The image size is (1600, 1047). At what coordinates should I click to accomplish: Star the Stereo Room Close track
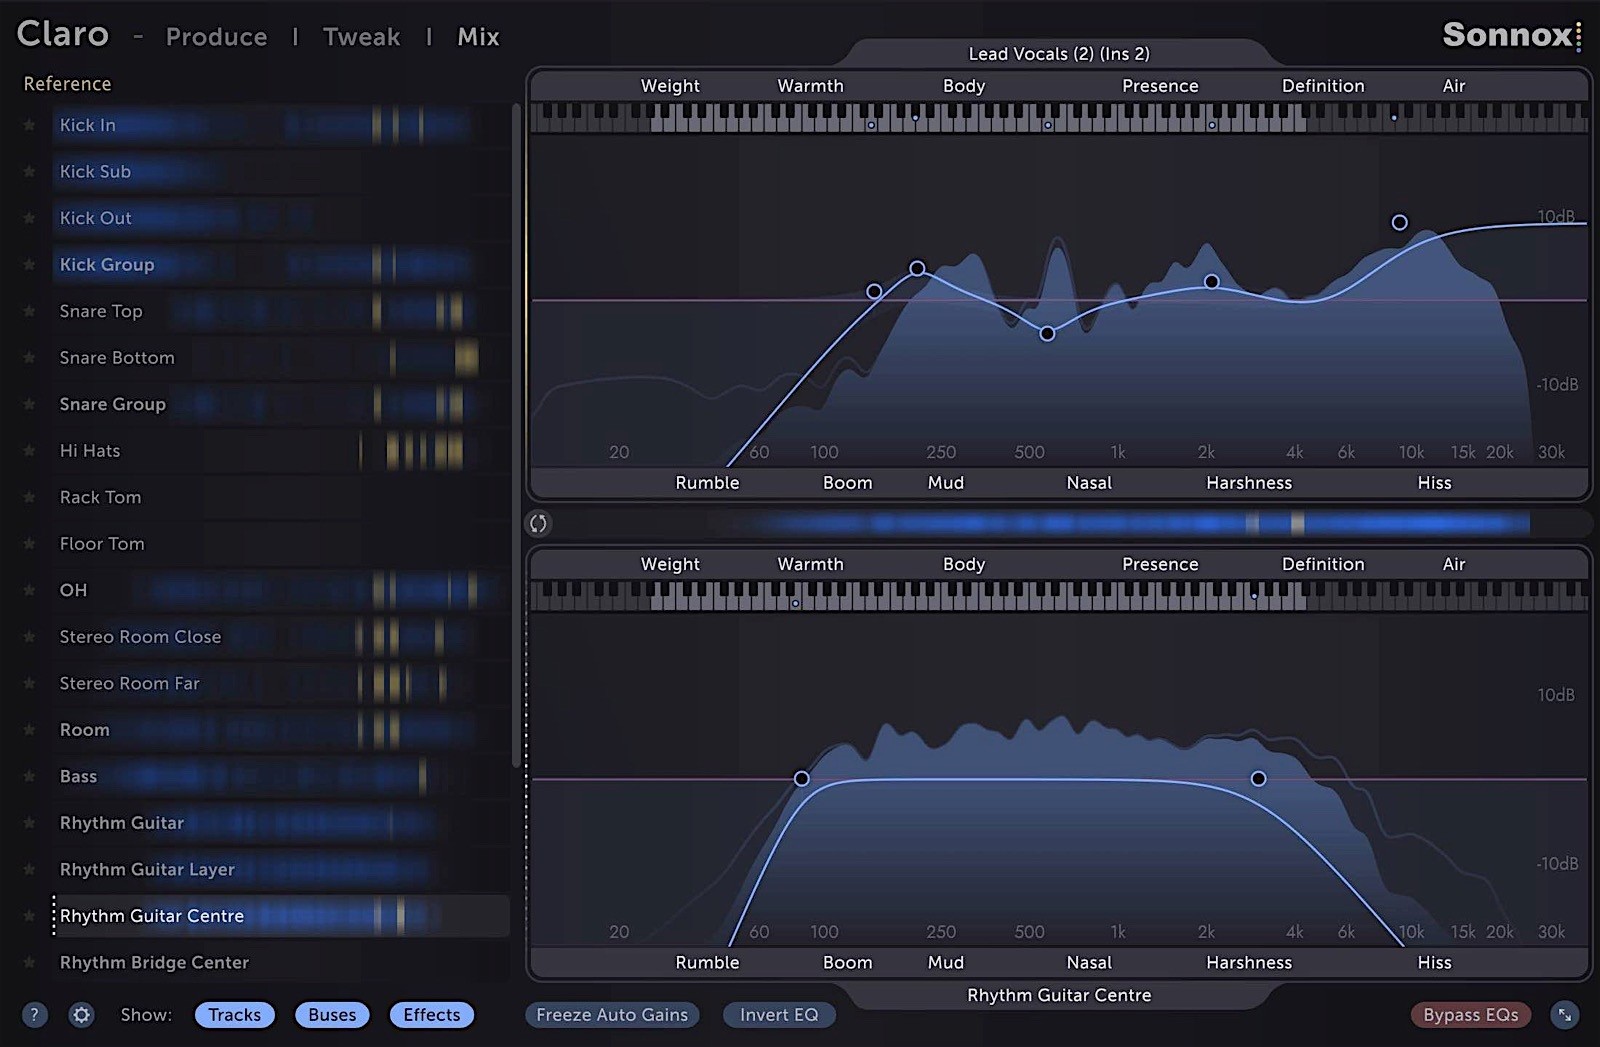29,637
